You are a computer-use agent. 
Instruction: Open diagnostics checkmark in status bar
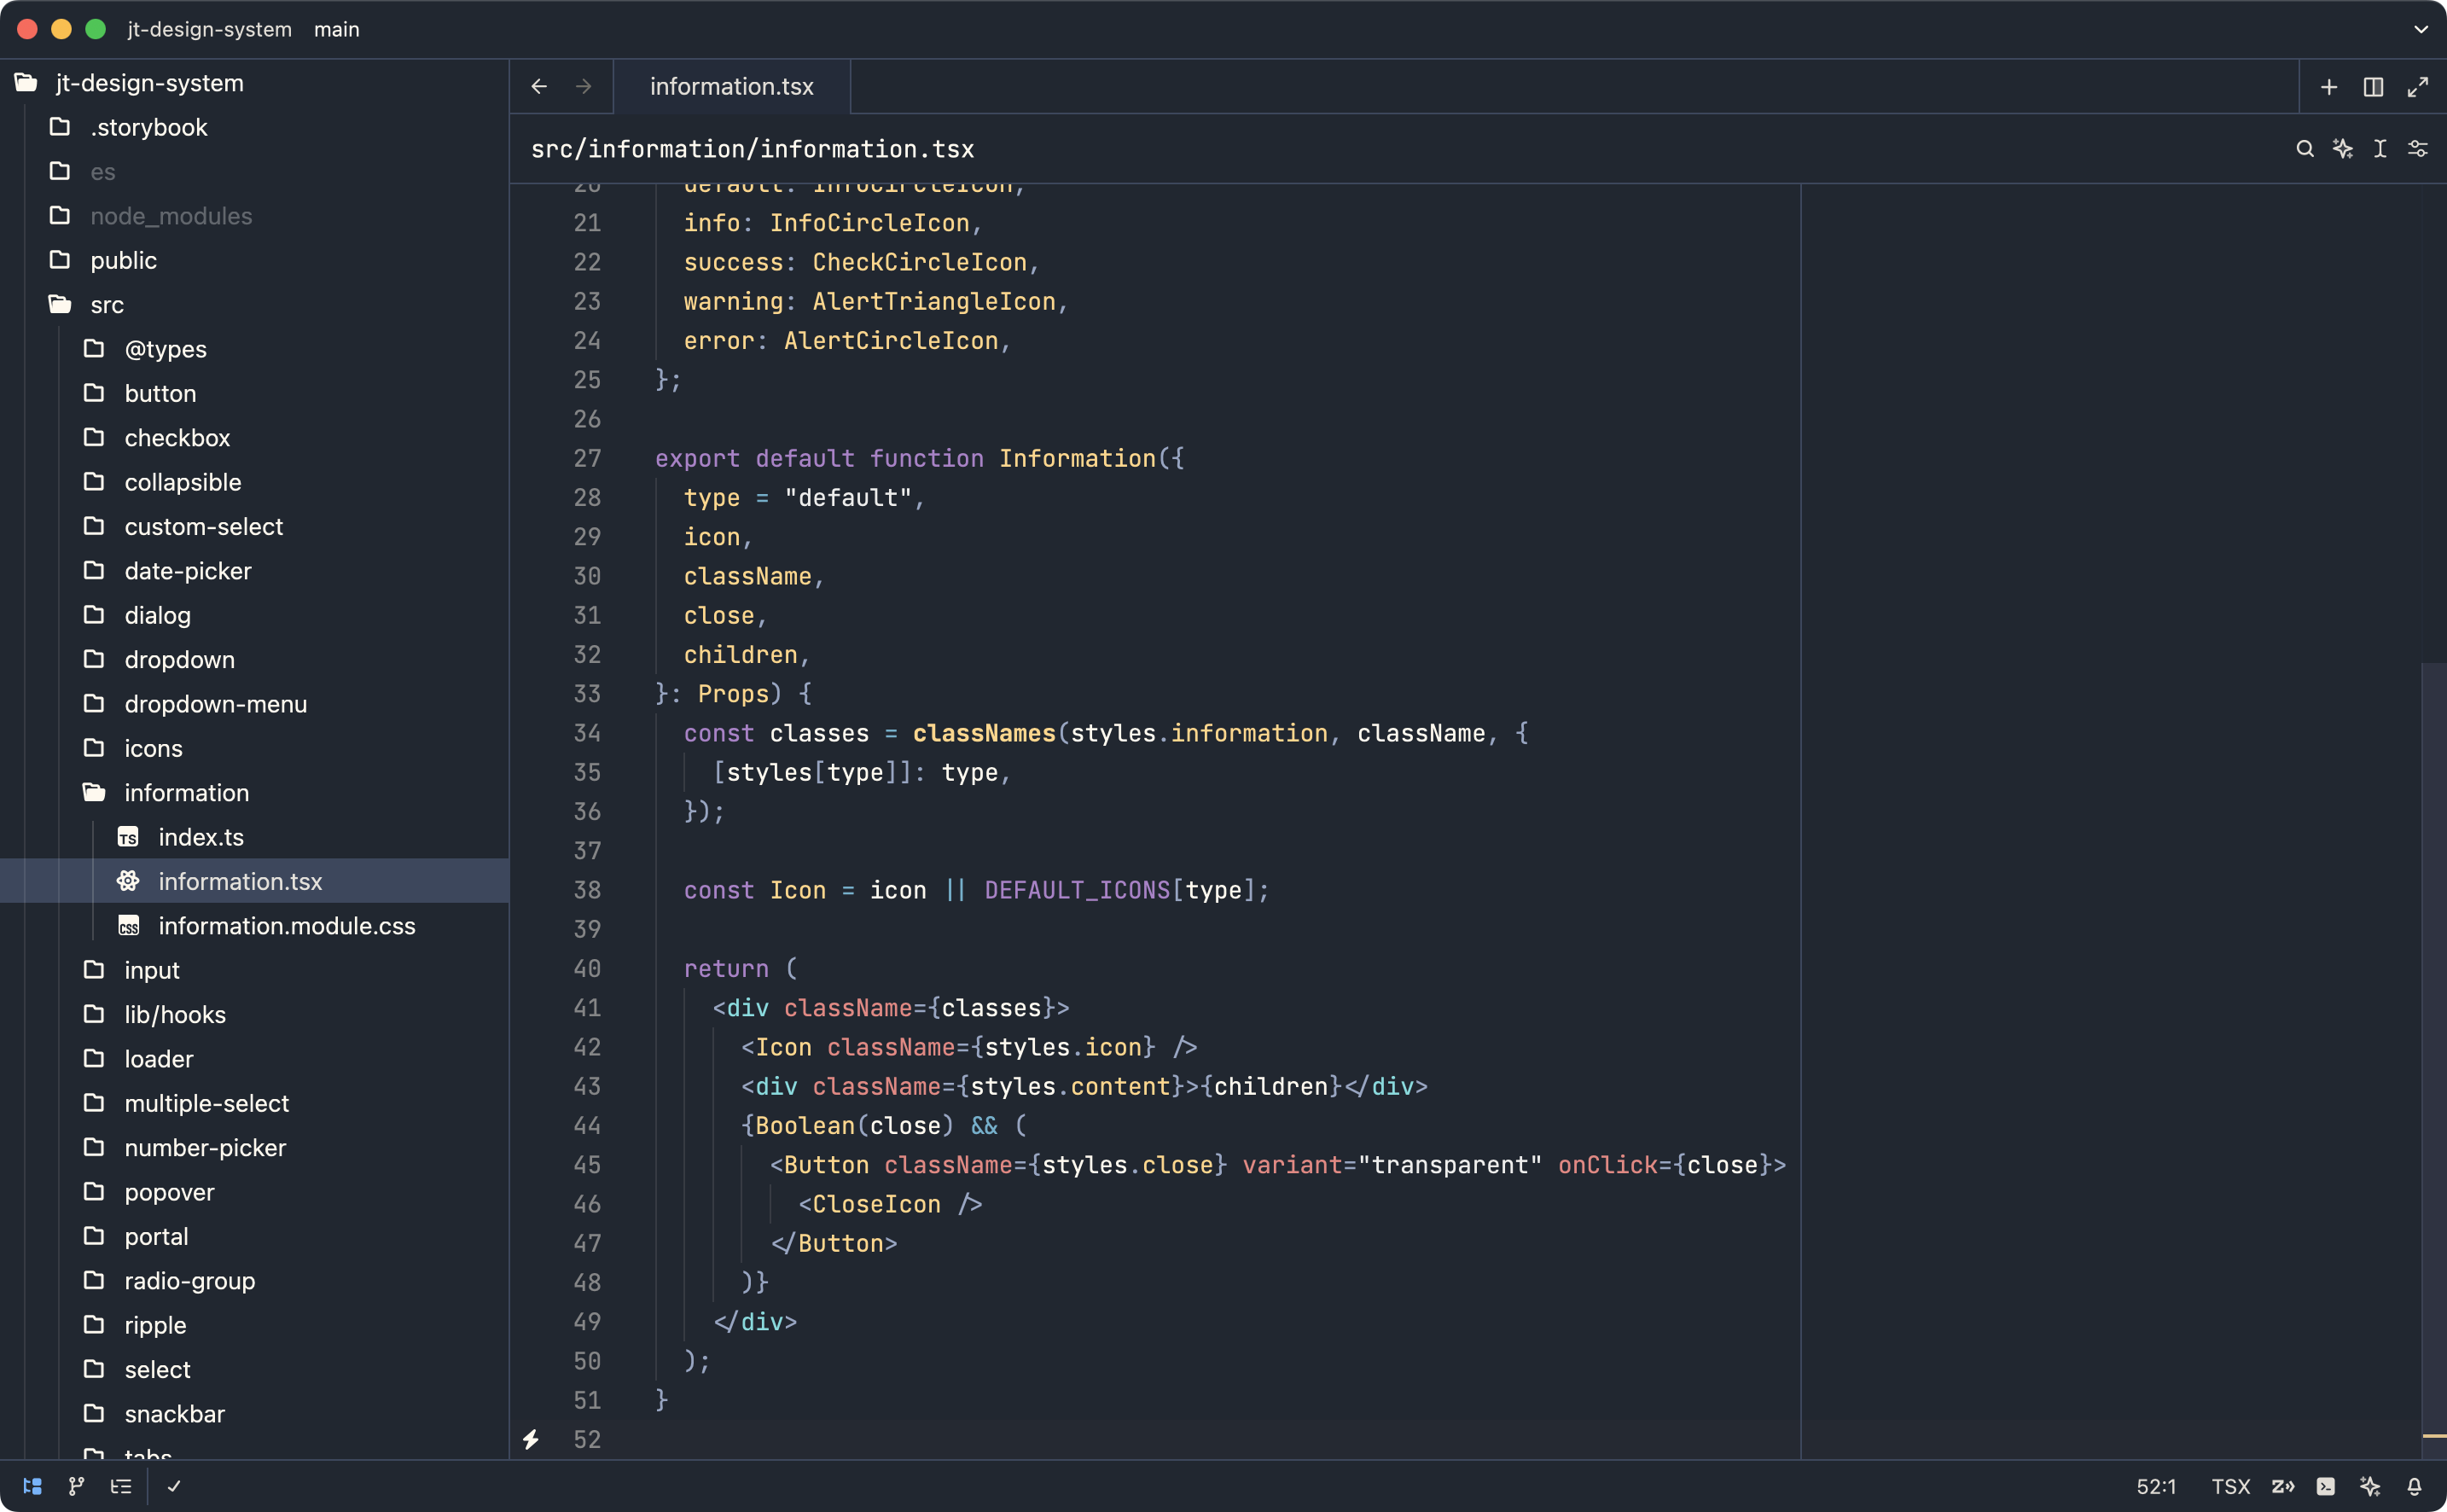pyautogui.click(x=174, y=1486)
